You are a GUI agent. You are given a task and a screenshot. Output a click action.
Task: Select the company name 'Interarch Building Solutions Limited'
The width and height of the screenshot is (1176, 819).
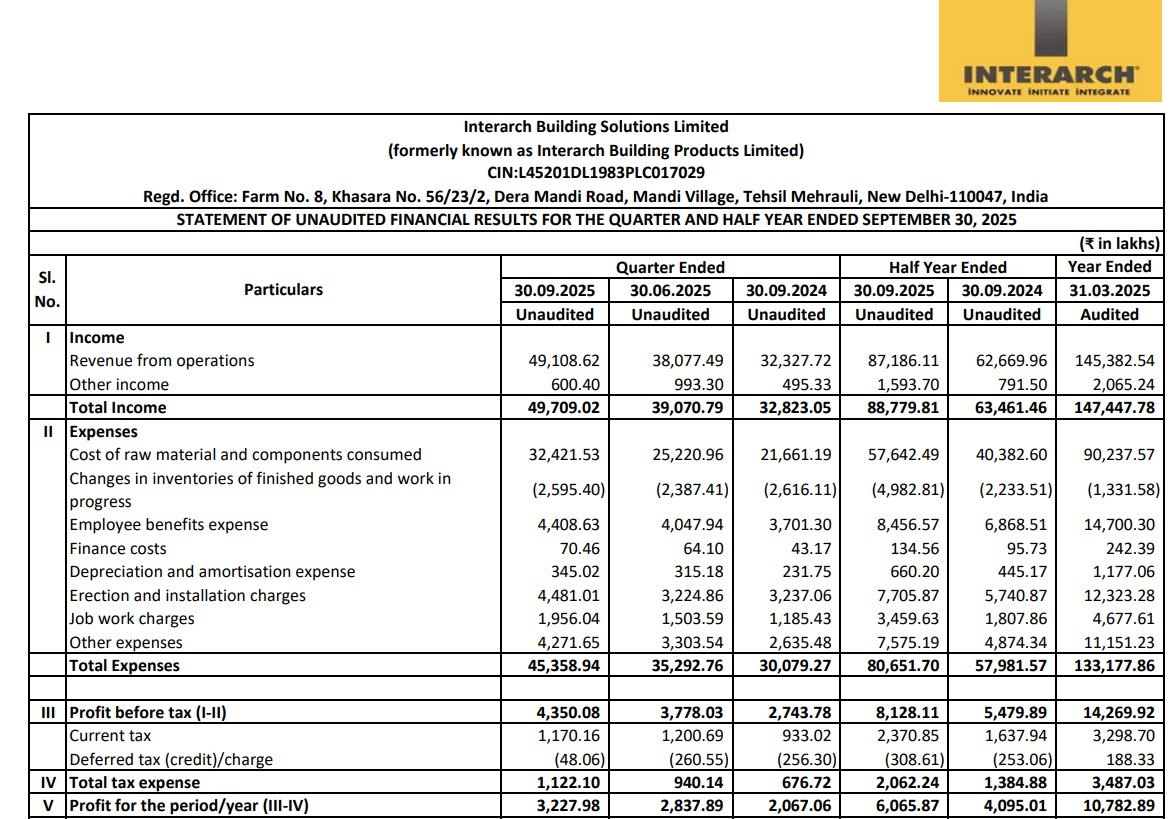pos(596,127)
